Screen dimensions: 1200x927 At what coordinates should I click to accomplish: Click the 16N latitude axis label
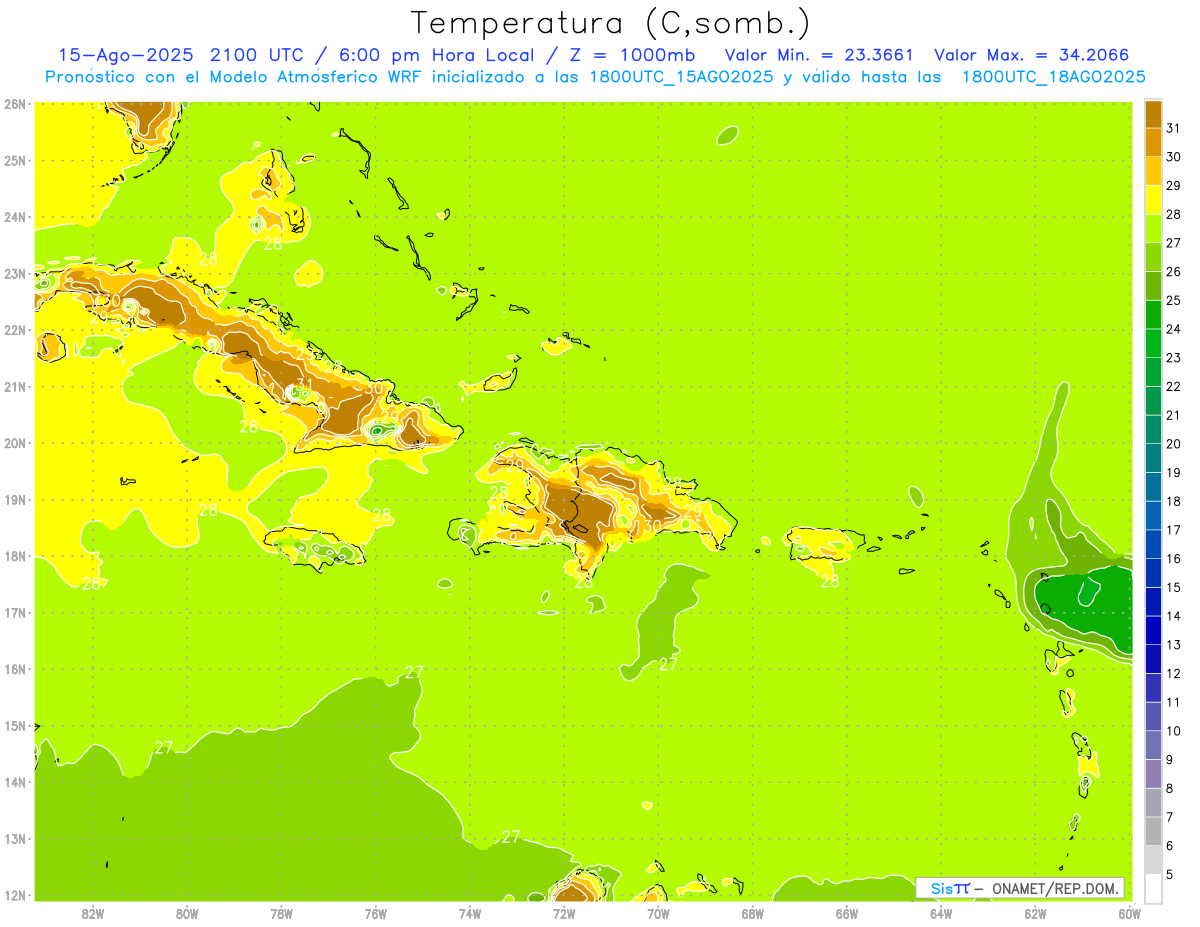click(15, 669)
